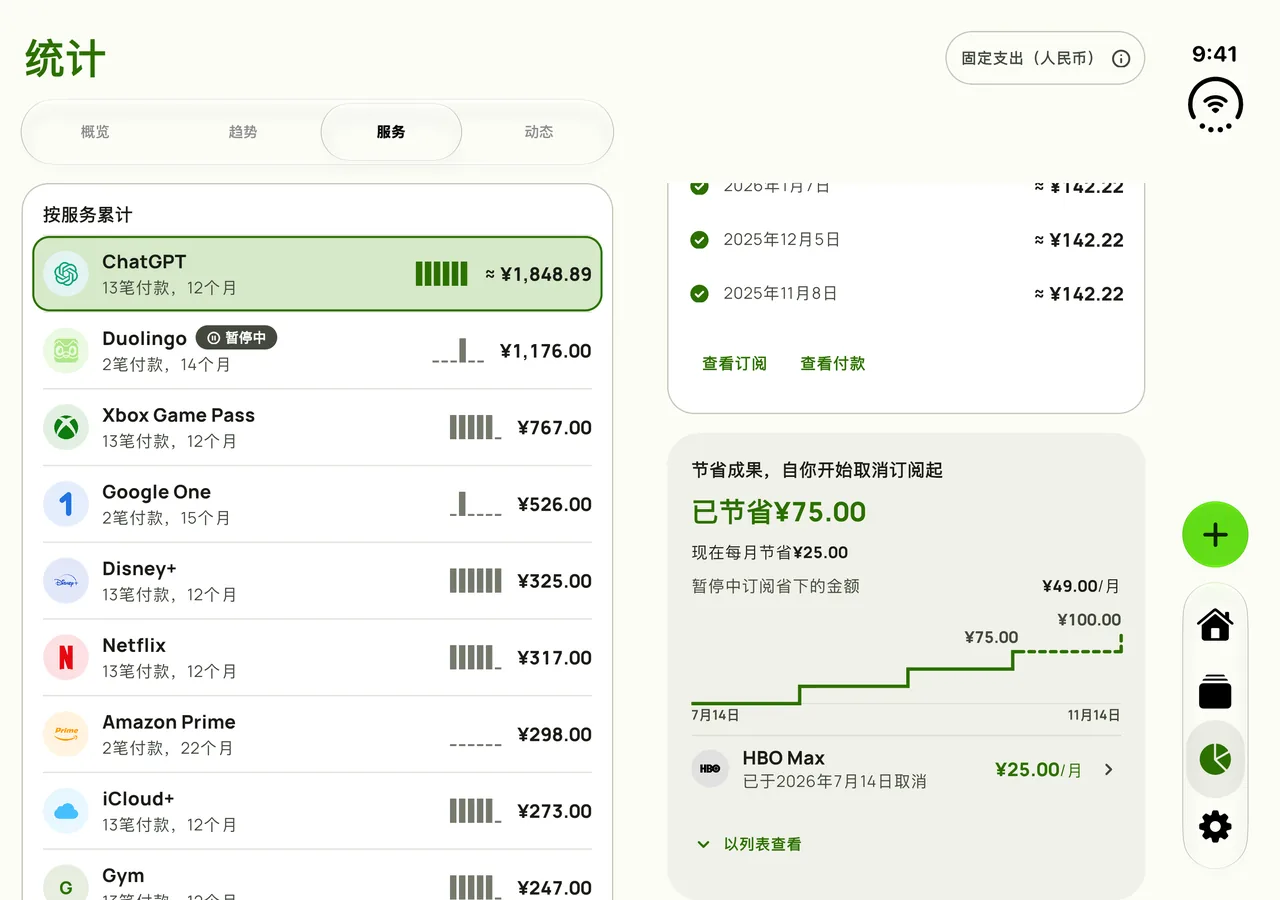Screen dimensions: 1280x900
Task: Click the check mark for 2025年11月8日
Action: coord(700,294)
